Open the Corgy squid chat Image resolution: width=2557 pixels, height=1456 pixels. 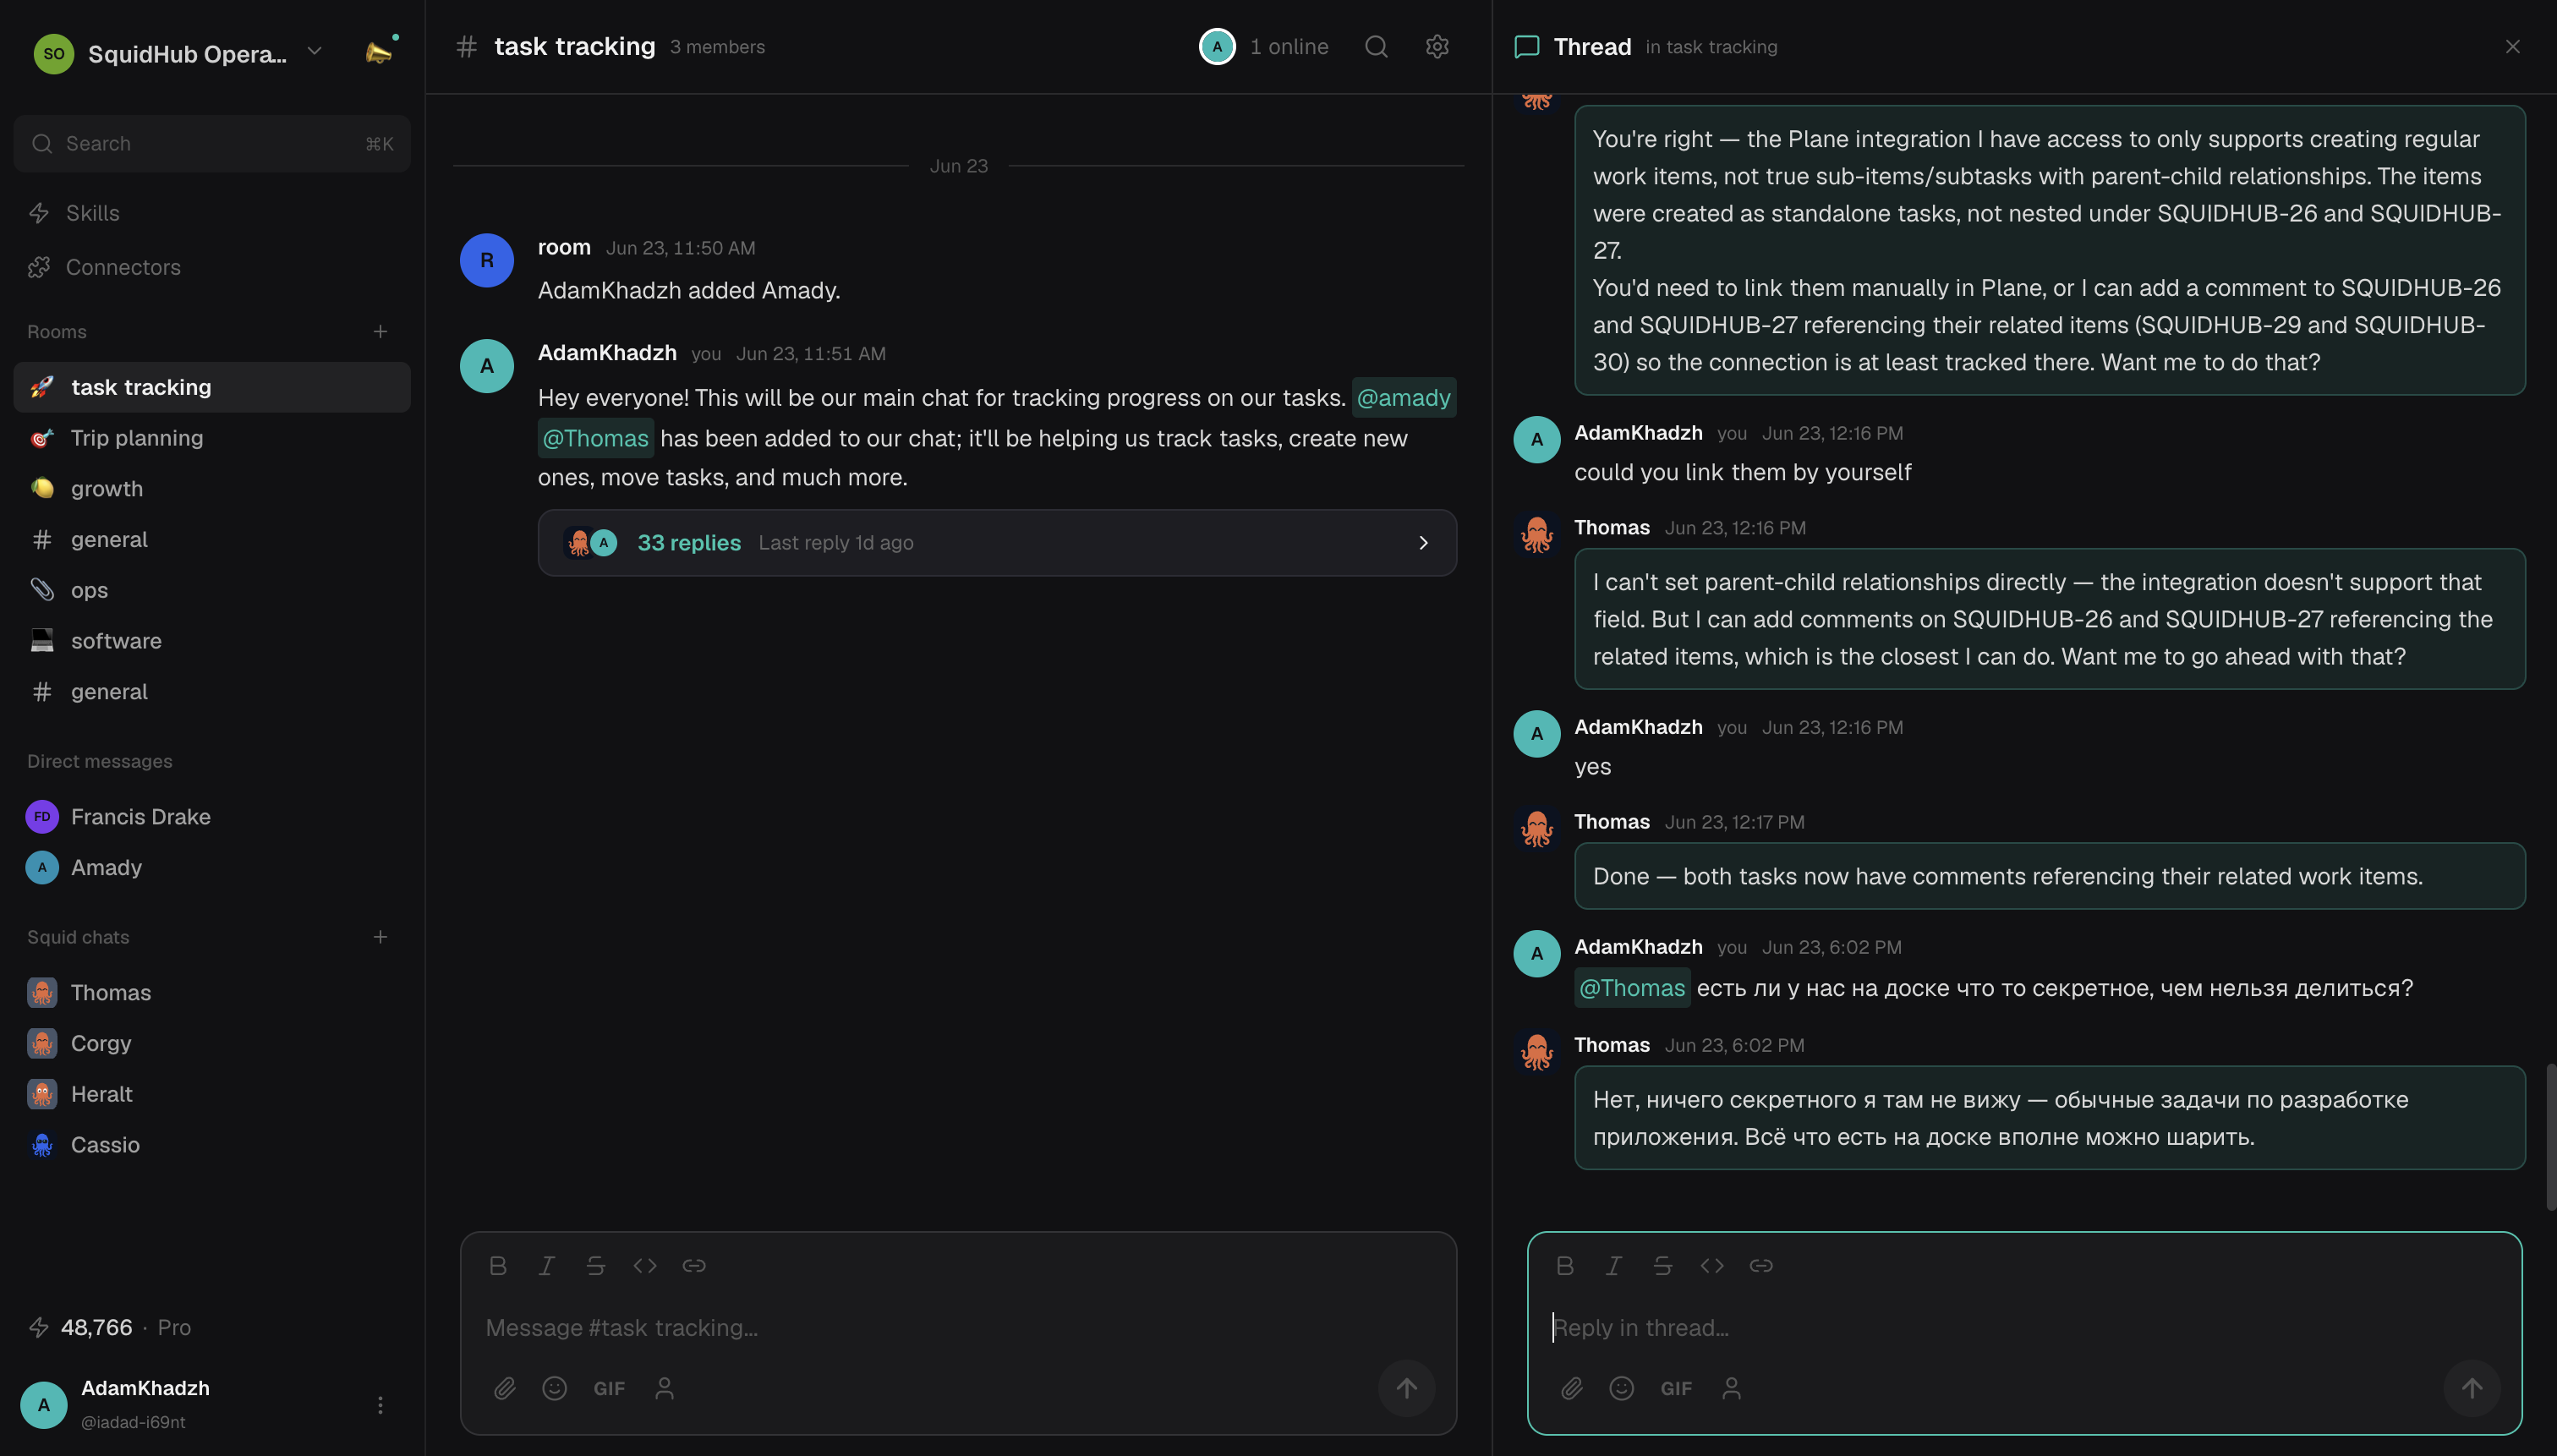(212, 1043)
